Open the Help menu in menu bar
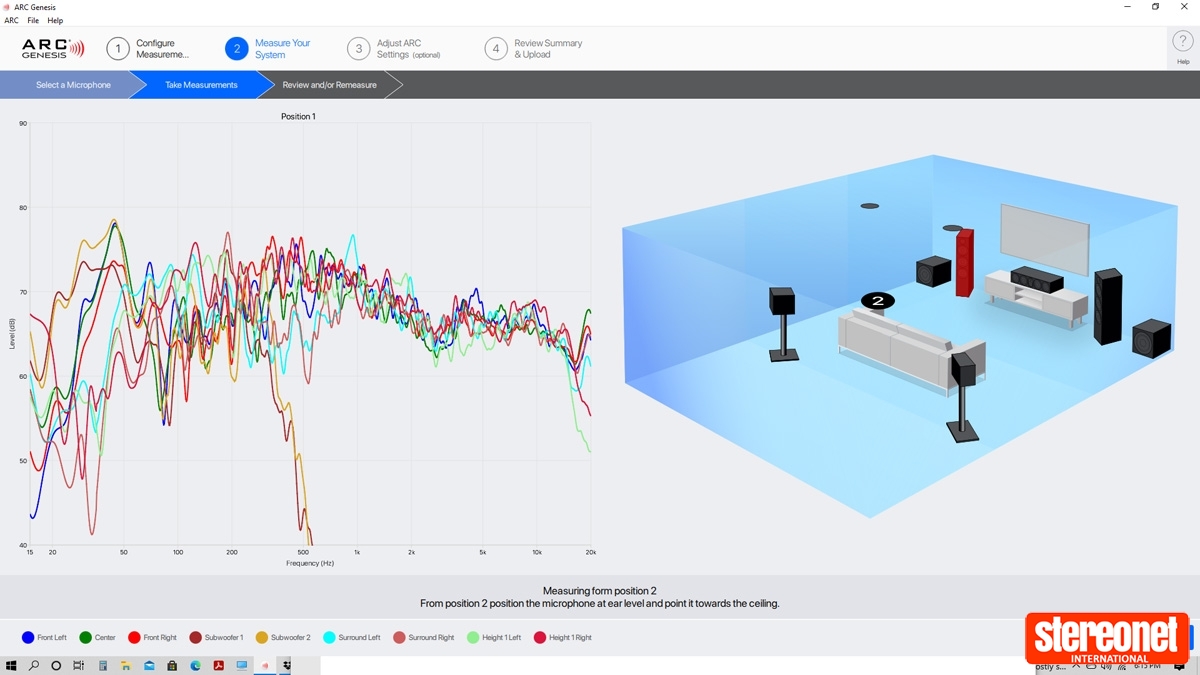 [x=55, y=20]
